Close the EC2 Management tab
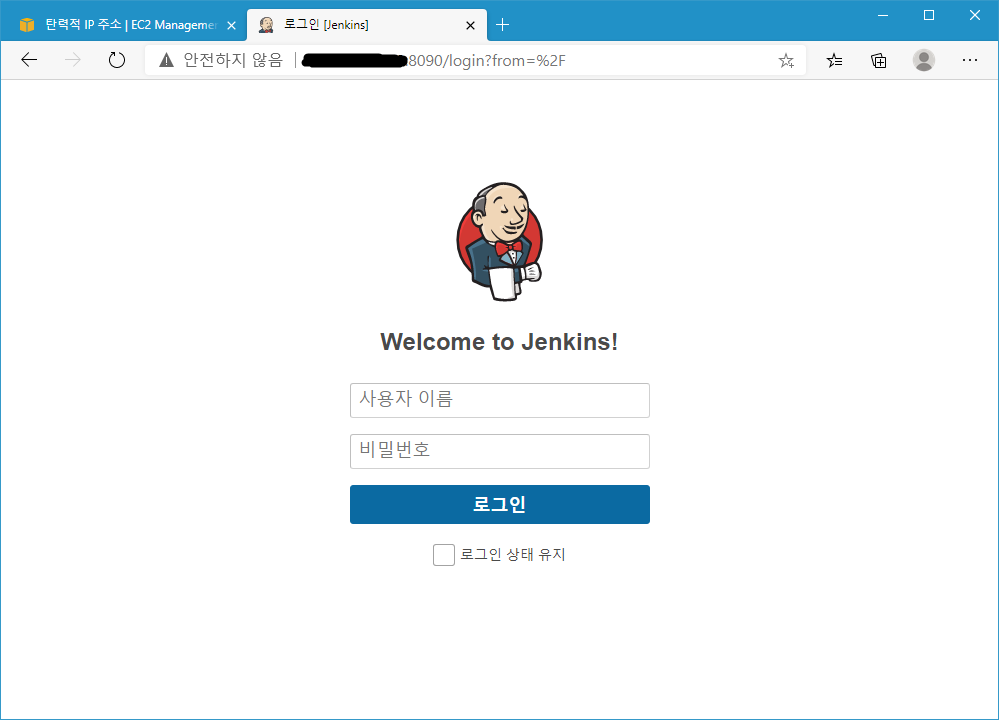 coord(231,25)
